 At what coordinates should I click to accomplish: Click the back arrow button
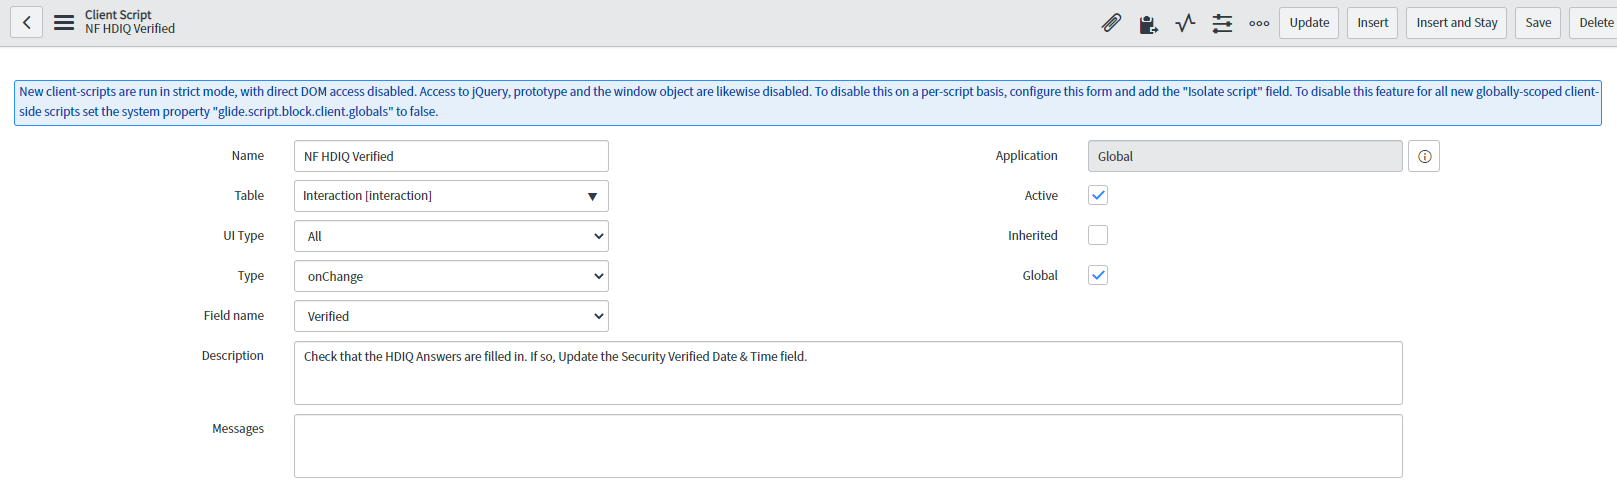pyautogui.click(x=27, y=22)
